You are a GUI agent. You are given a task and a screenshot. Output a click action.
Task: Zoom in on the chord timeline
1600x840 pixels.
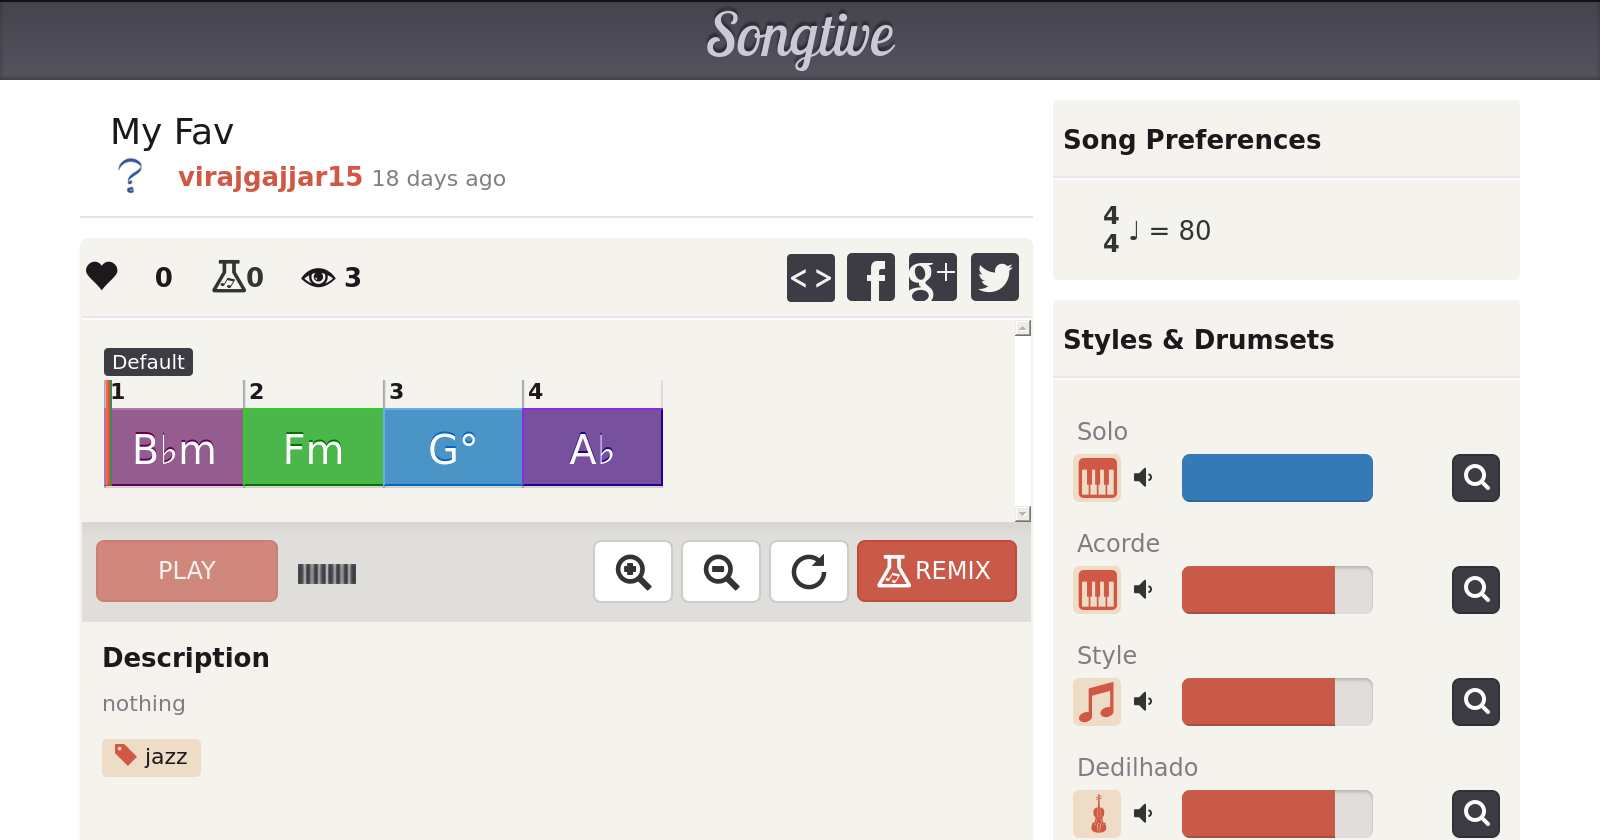633,572
